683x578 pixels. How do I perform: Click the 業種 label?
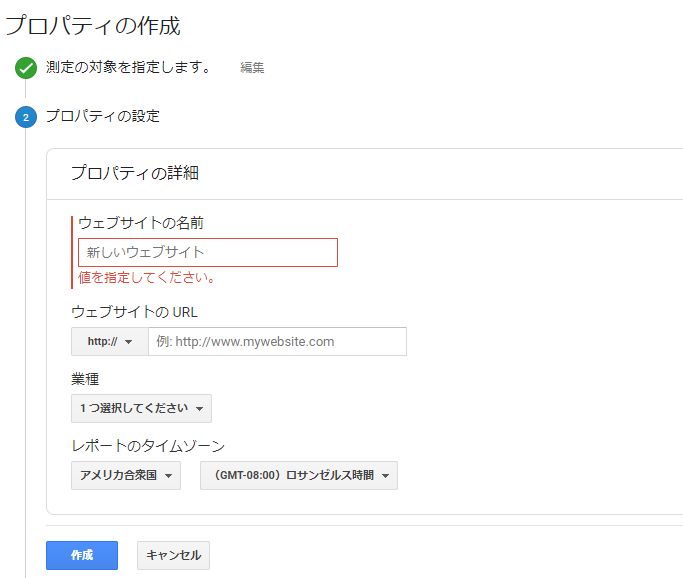pos(85,379)
